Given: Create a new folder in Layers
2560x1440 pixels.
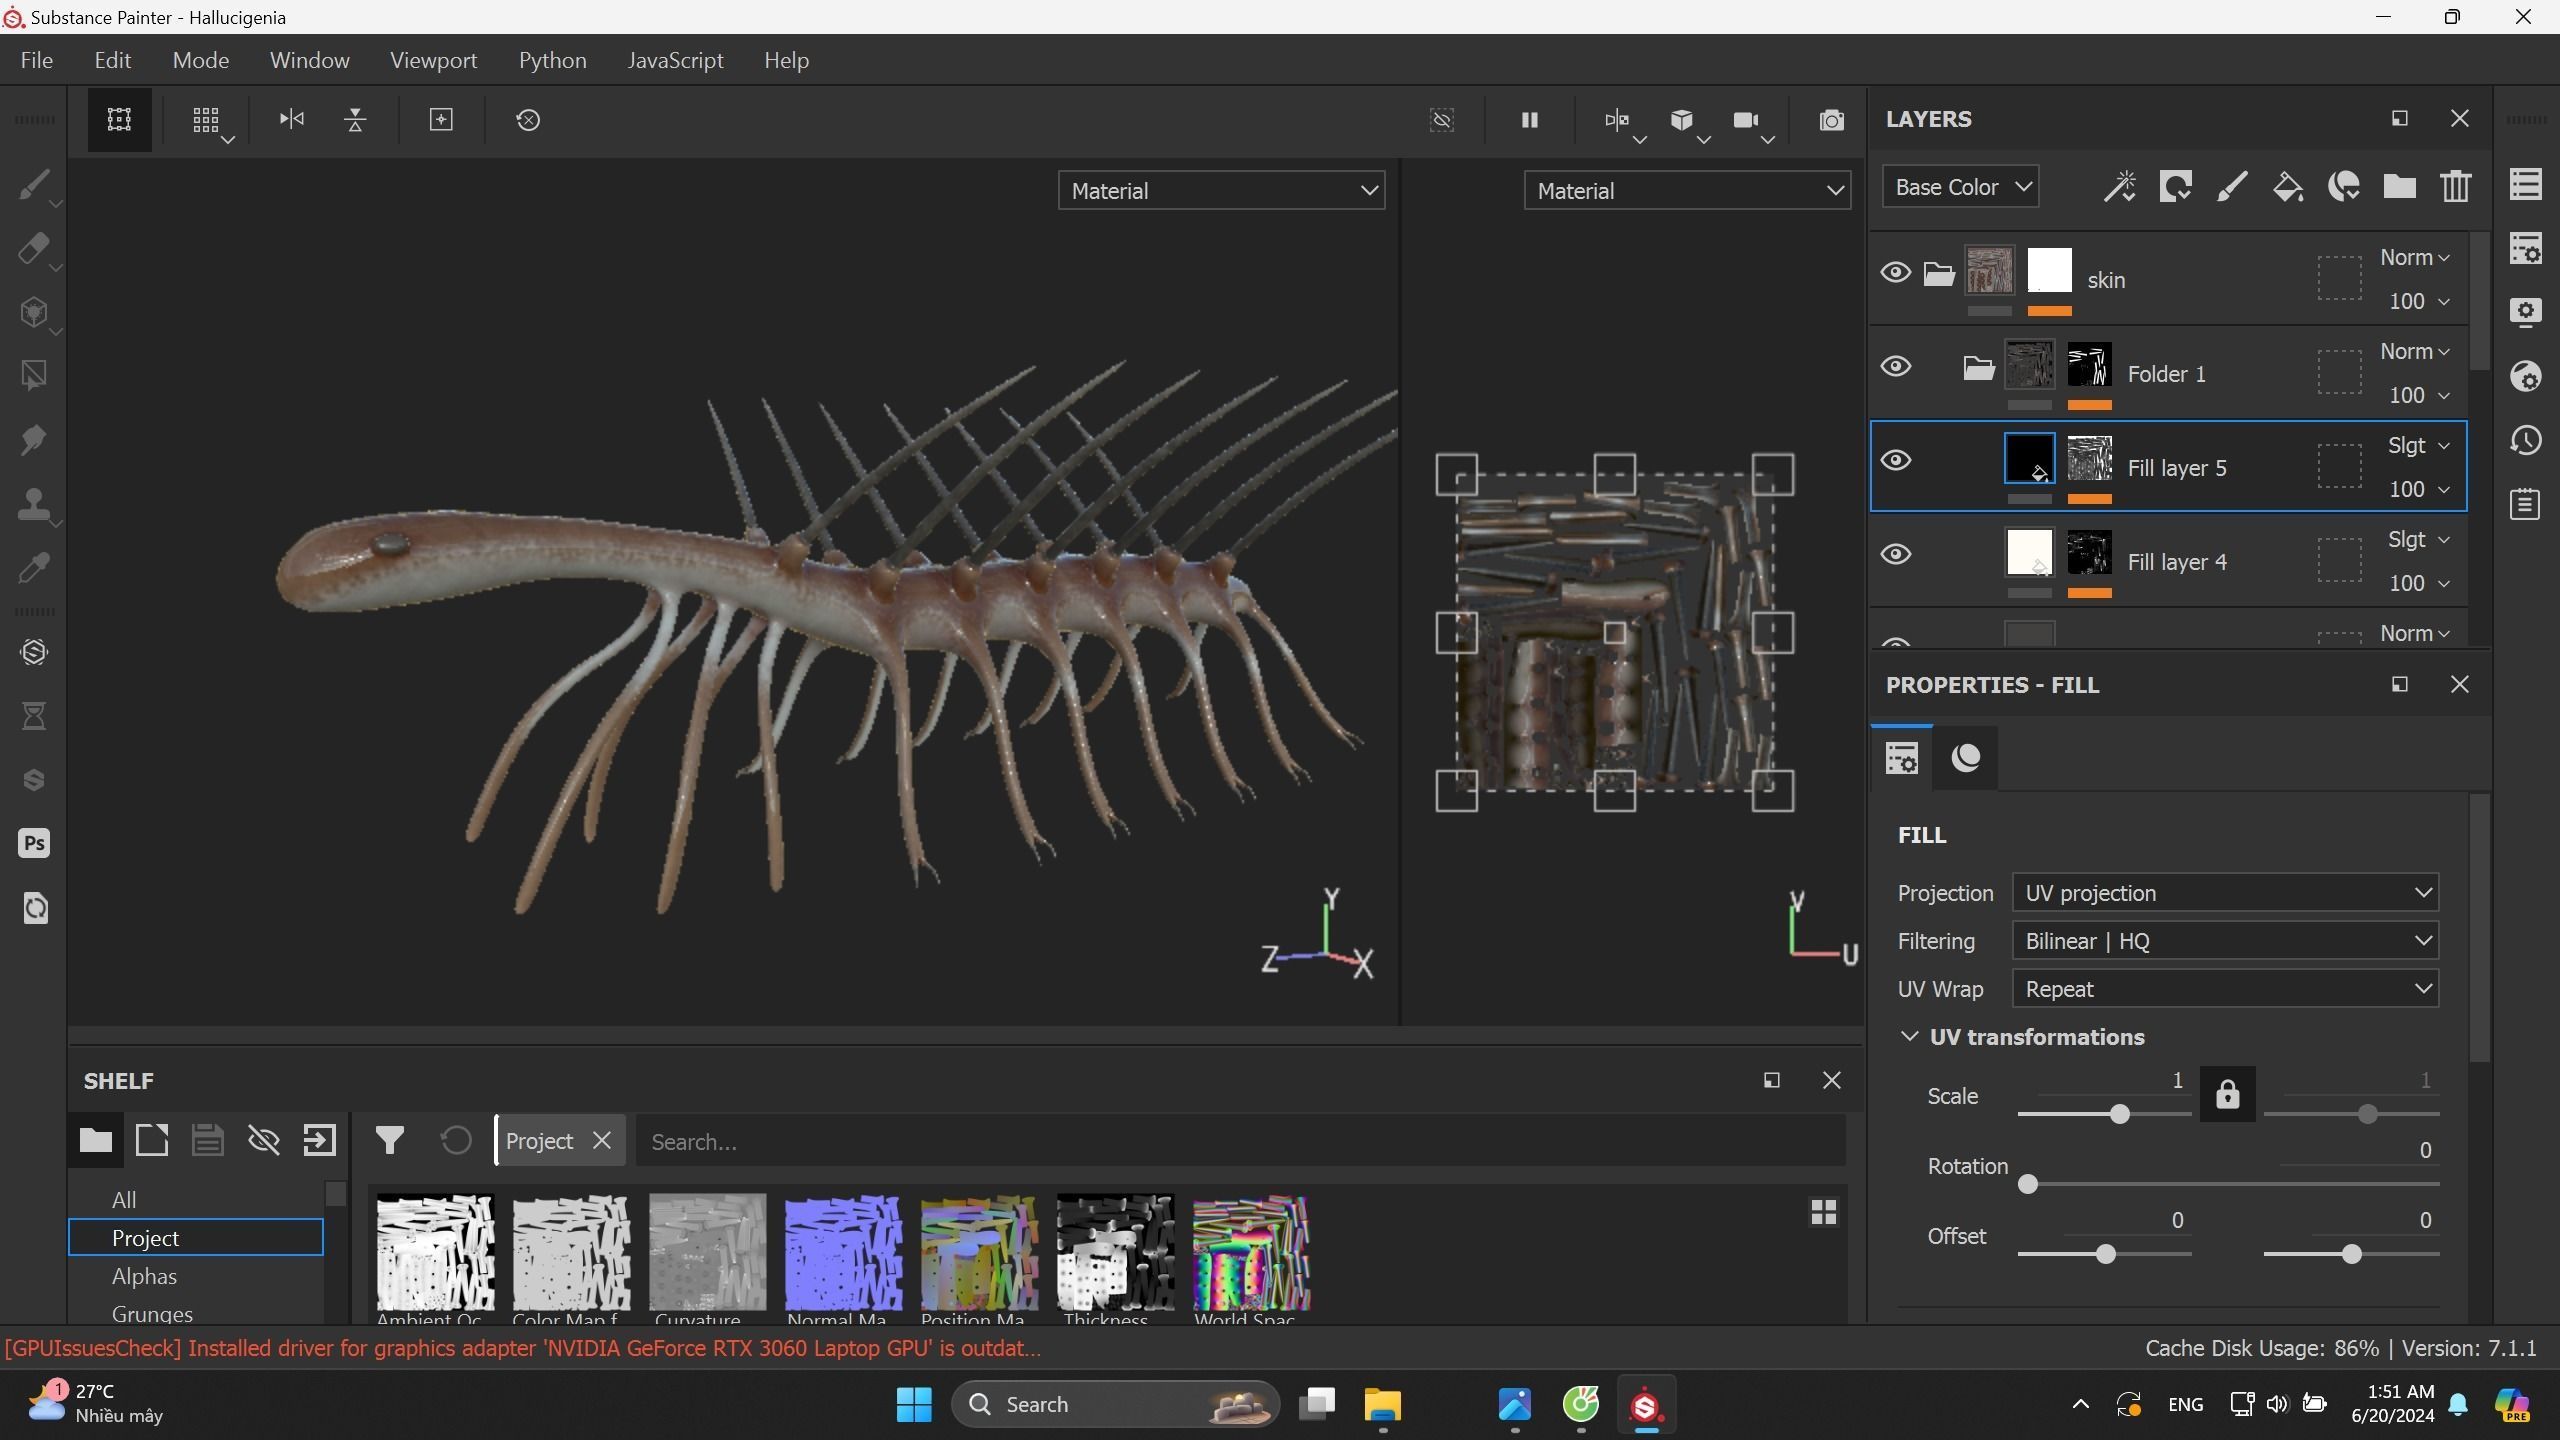Looking at the screenshot, I should 2399,187.
